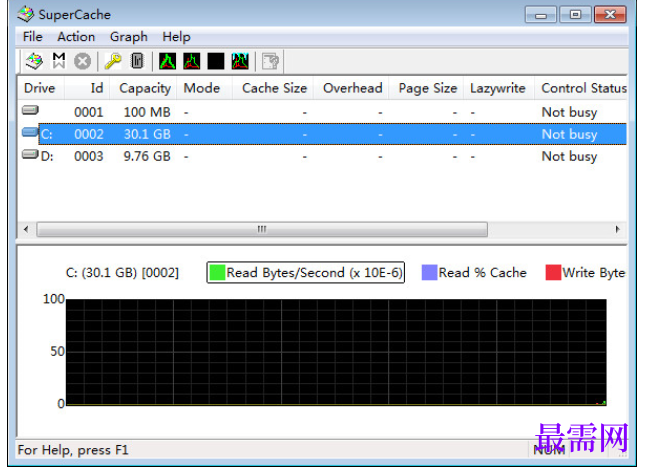Minimize the SuperCache window
Screen dimensions: 647x469
click(x=541, y=15)
